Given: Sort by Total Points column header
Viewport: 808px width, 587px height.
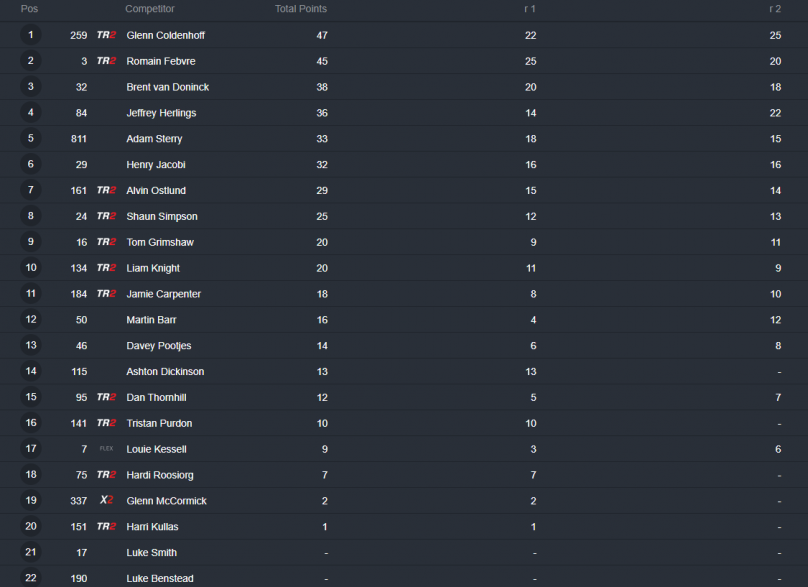Looking at the screenshot, I should point(300,9).
